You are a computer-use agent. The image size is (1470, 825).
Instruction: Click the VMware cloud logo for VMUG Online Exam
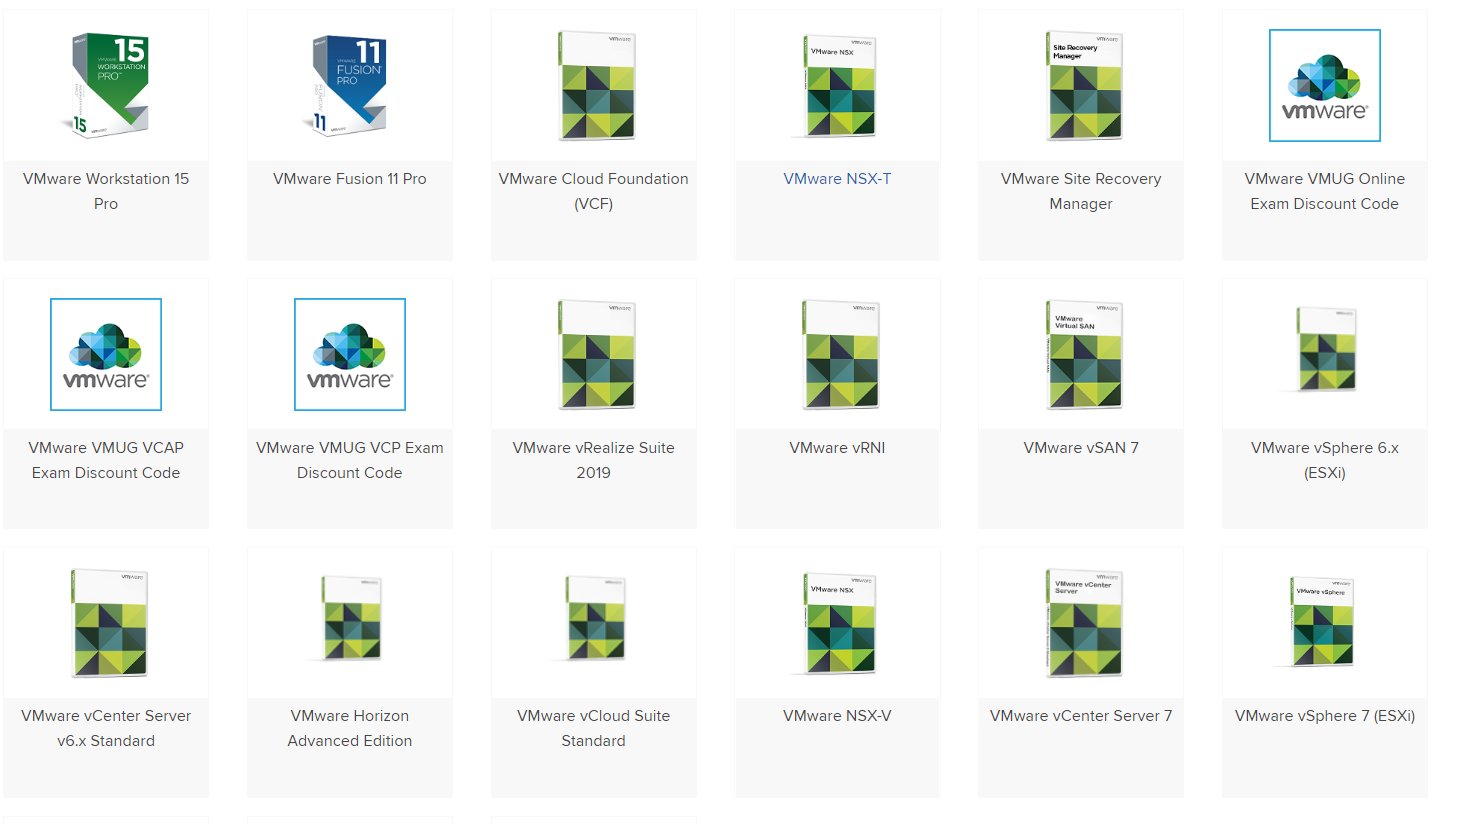[1324, 85]
